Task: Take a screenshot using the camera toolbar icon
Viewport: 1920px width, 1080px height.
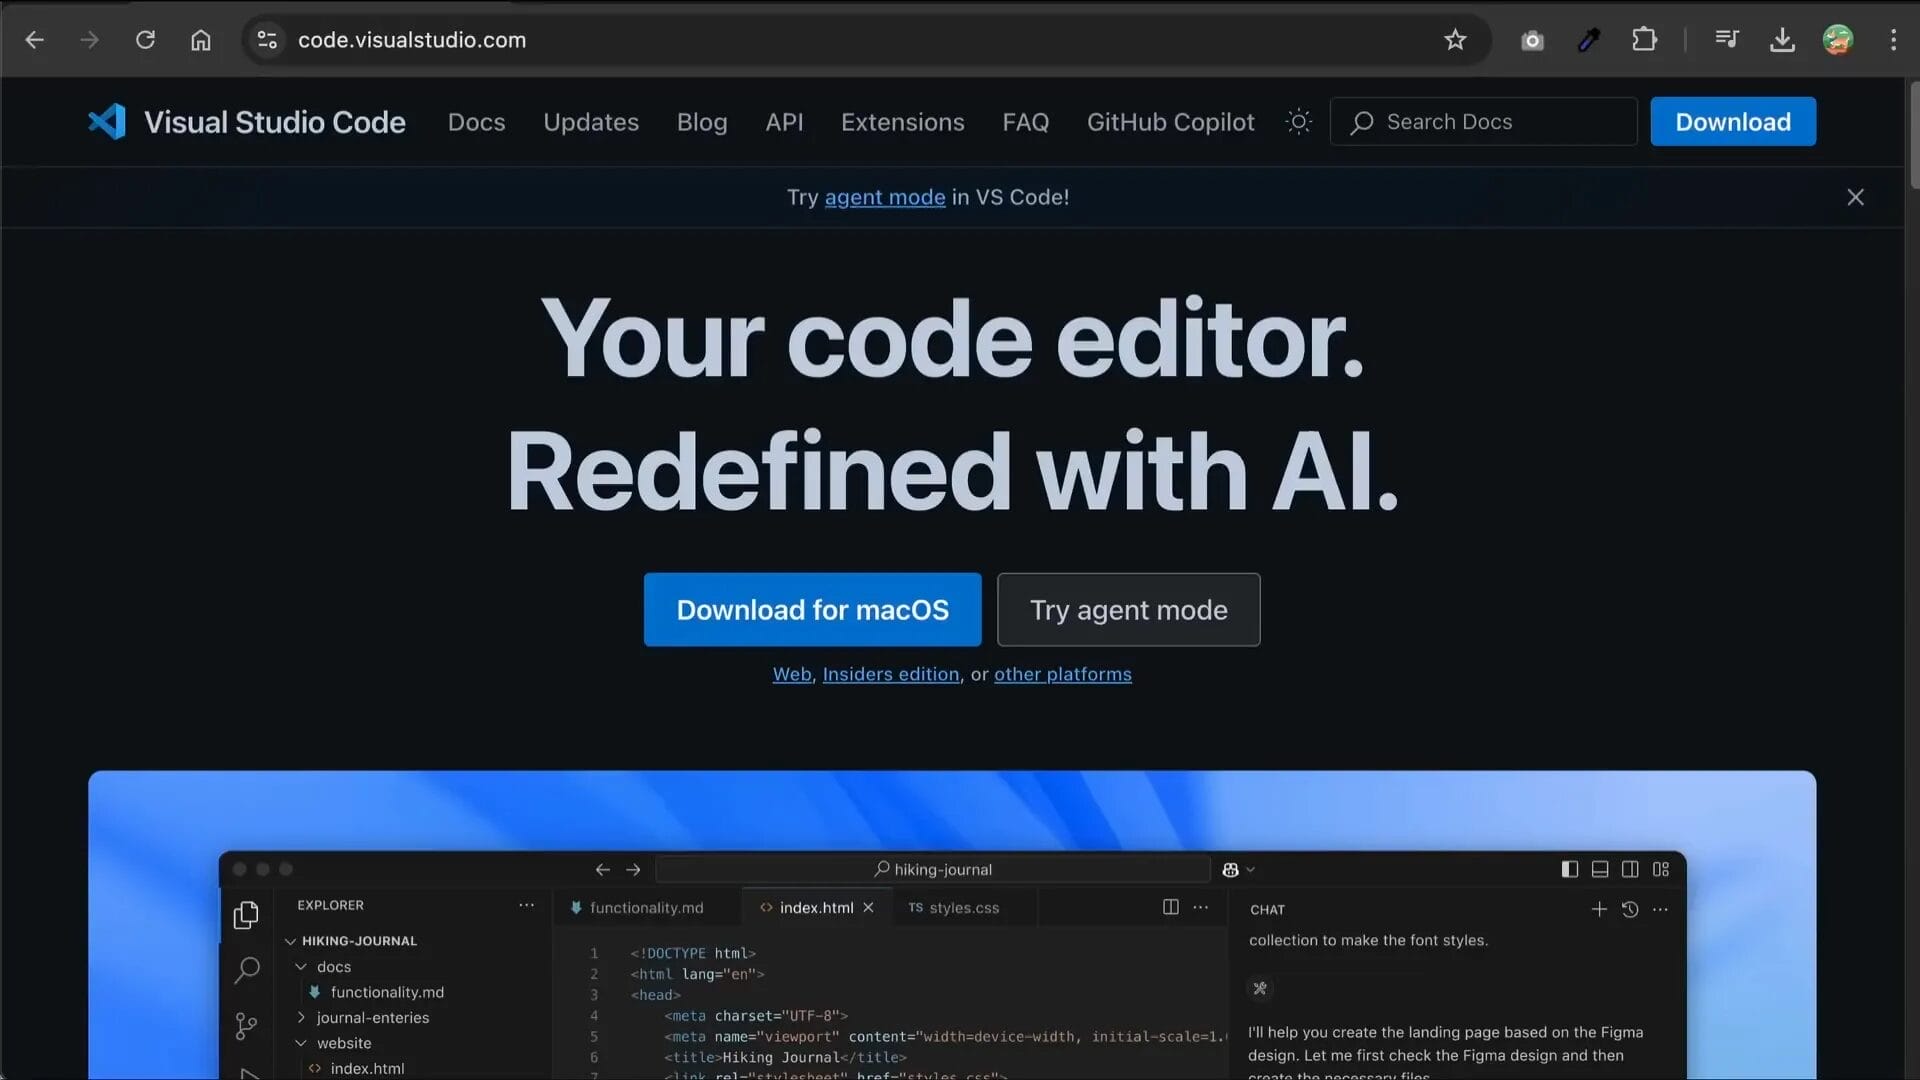Action: tap(1532, 40)
